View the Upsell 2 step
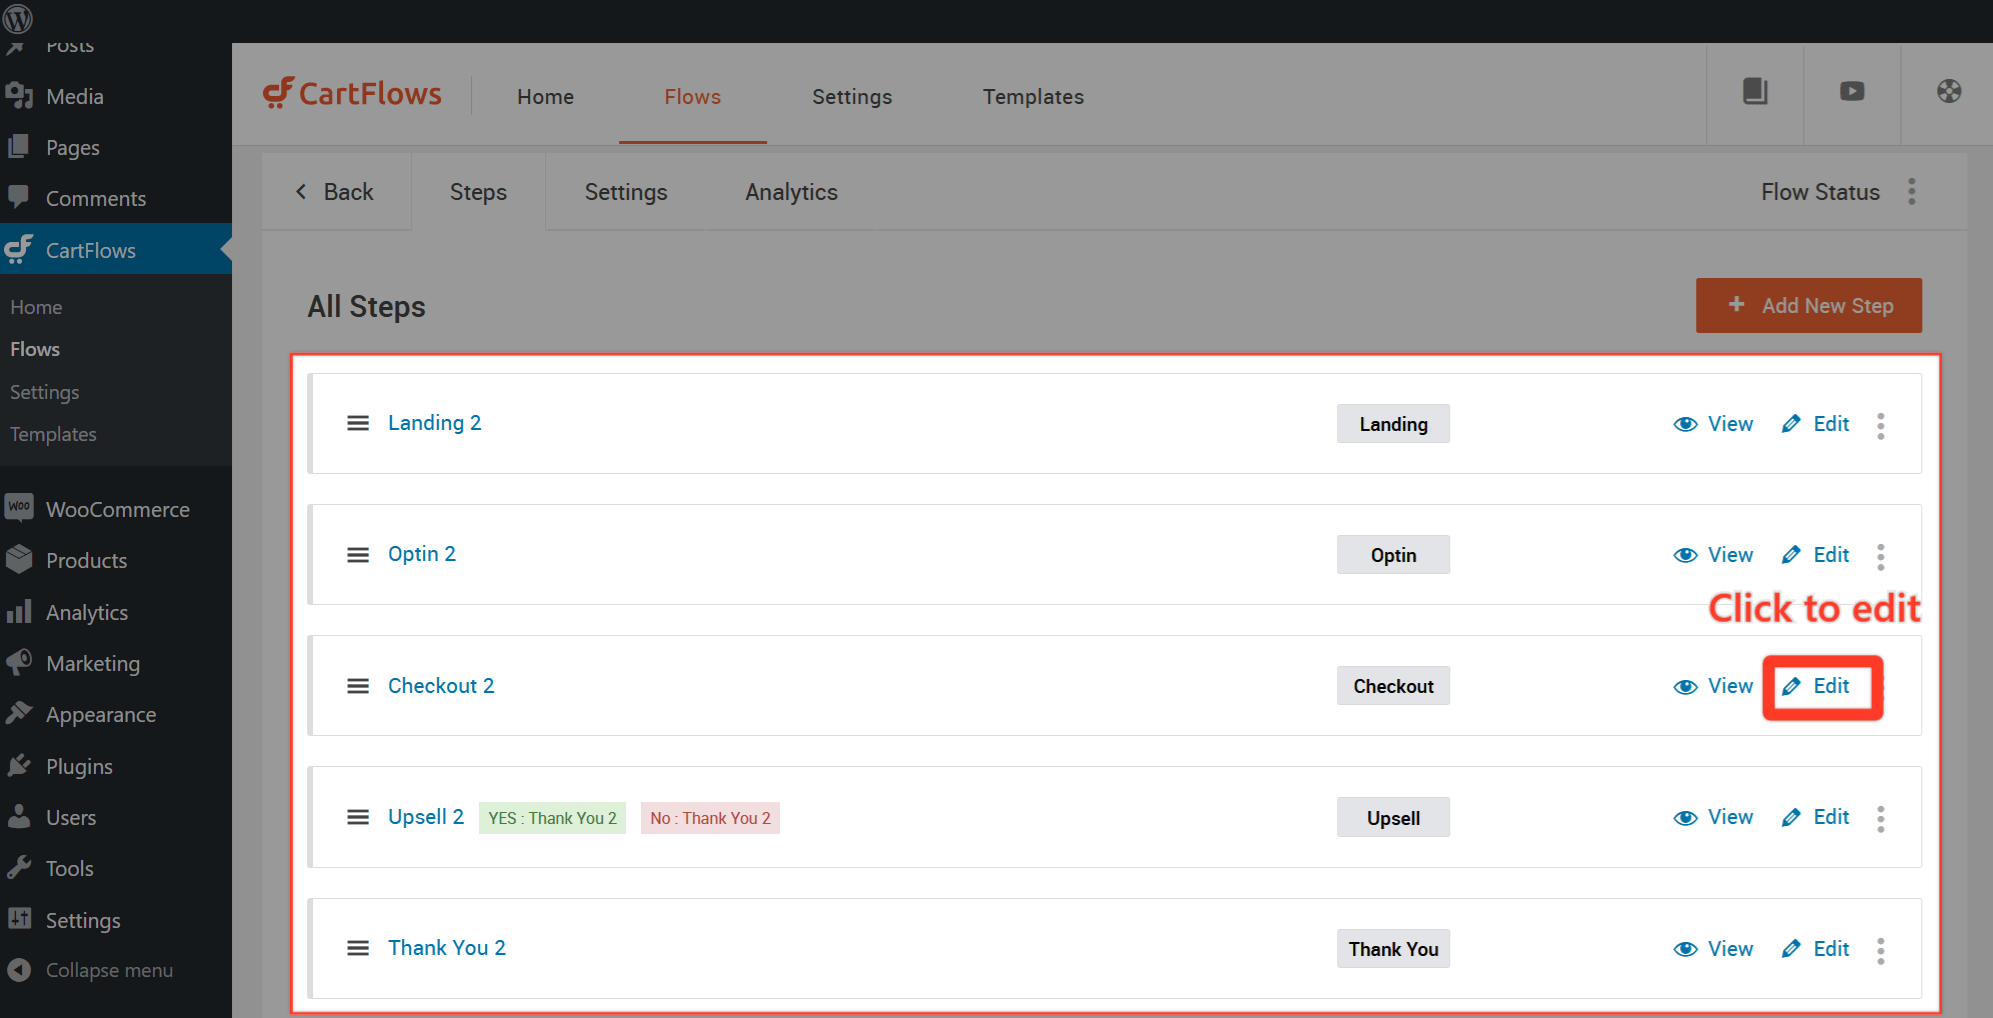Viewport: 1993px width, 1018px height. [1714, 818]
